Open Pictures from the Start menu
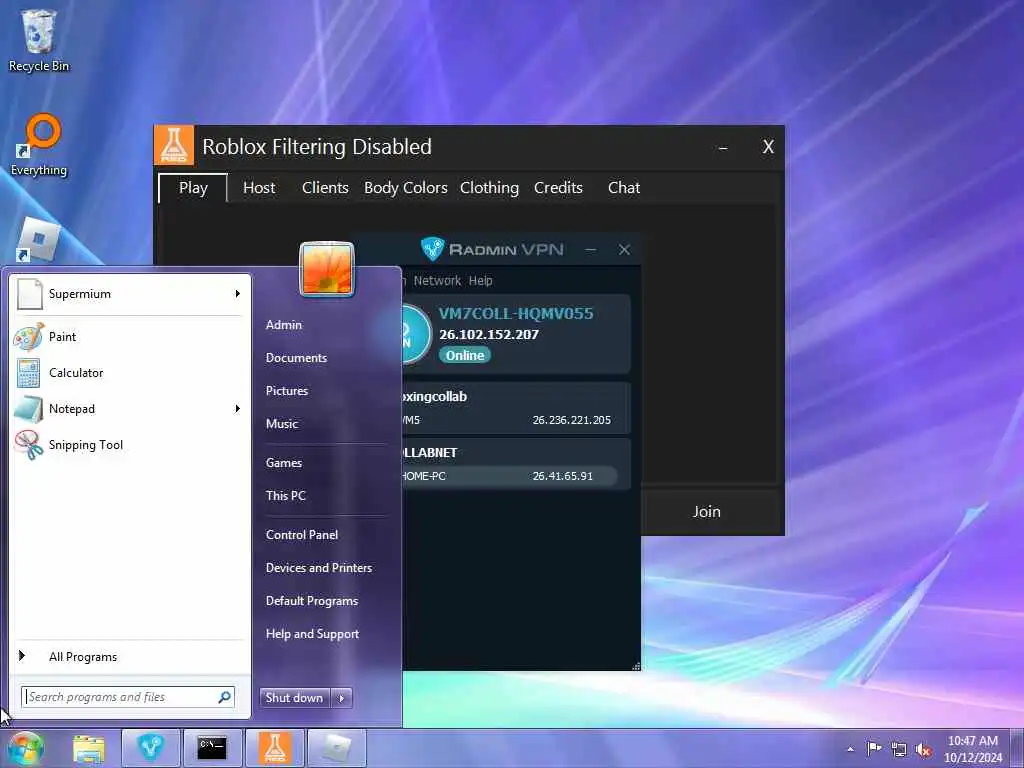The width and height of the screenshot is (1024, 768). tap(287, 391)
